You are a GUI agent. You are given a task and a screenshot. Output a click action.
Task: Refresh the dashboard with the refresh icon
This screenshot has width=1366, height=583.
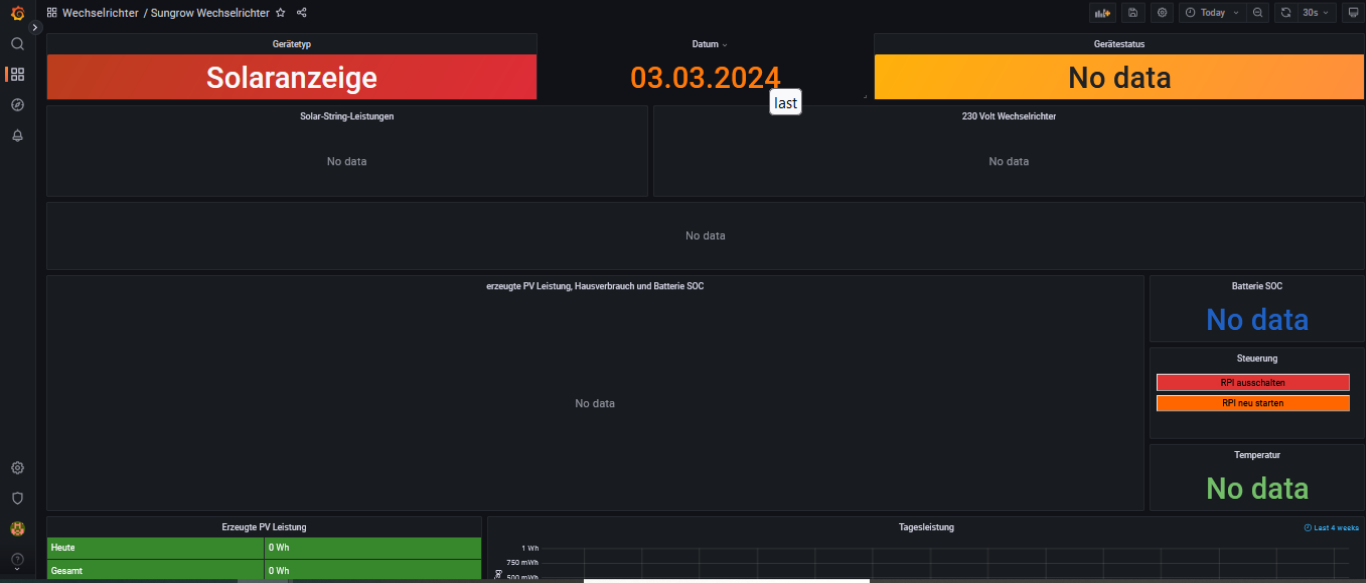pos(1286,13)
